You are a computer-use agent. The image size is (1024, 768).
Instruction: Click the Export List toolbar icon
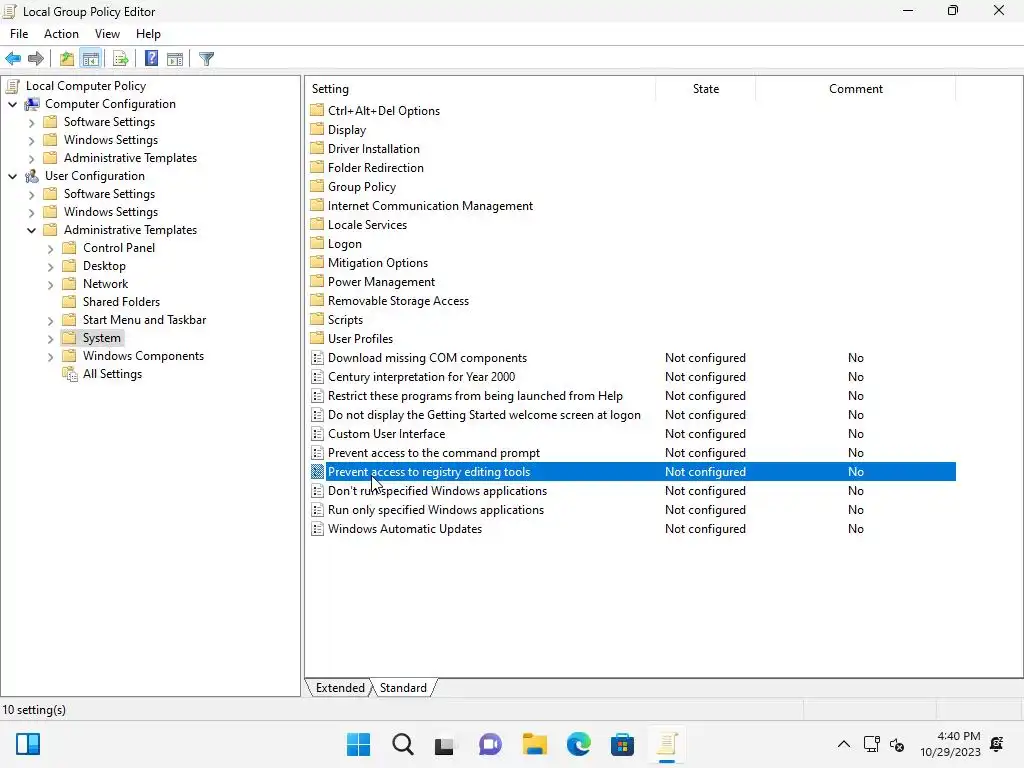coord(120,59)
